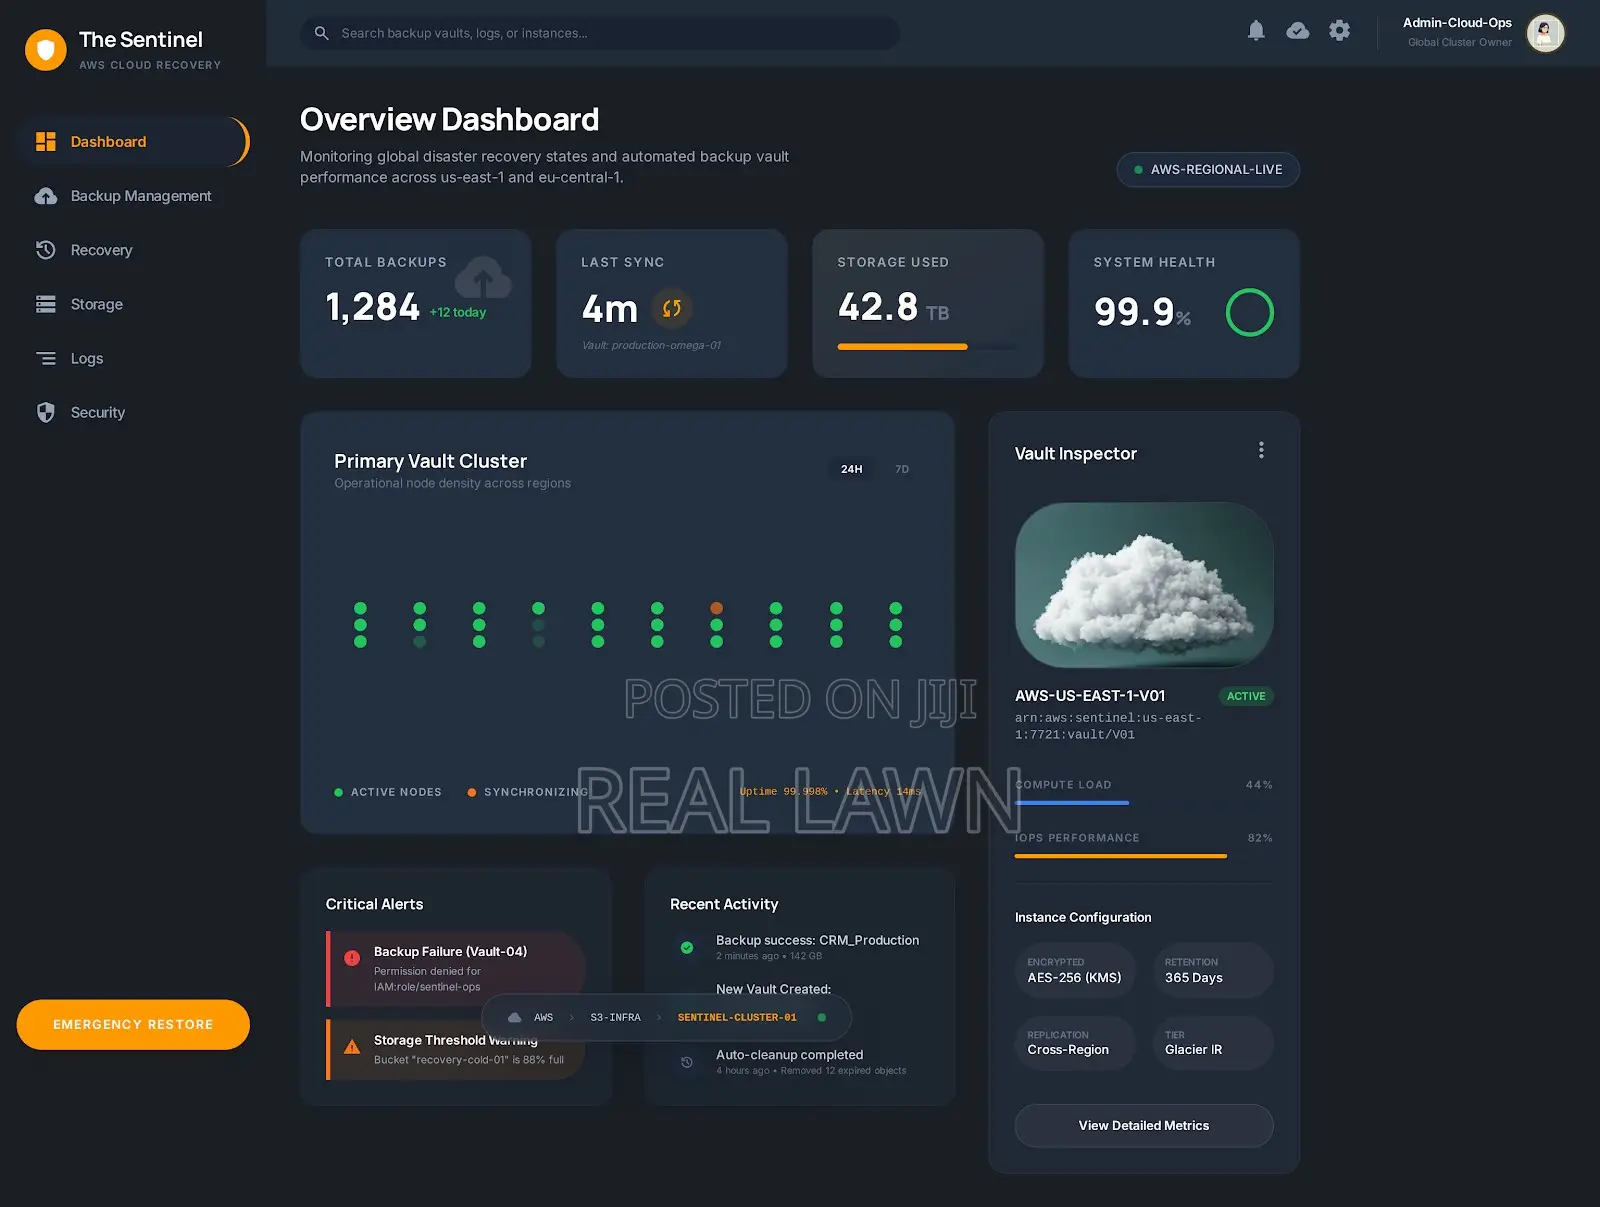
Task: Select SENTINEL-CLUSTER-01 in the breadcrumb
Action: tap(737, 1017)
